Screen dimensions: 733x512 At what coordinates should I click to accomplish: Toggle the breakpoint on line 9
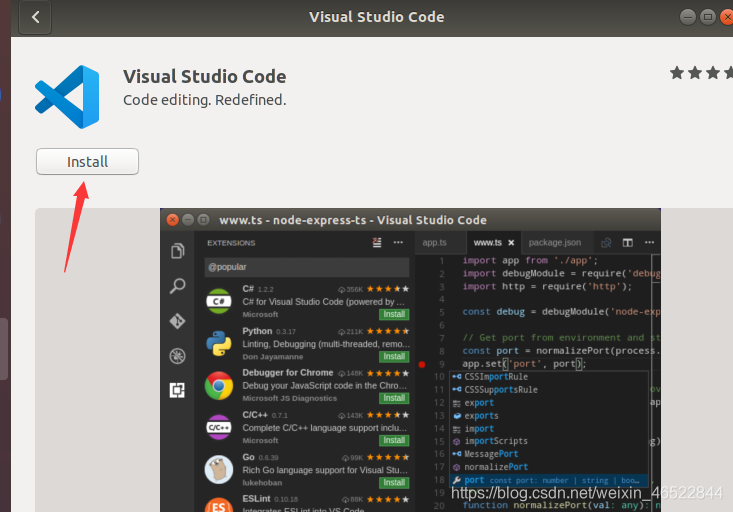point(422,364)
